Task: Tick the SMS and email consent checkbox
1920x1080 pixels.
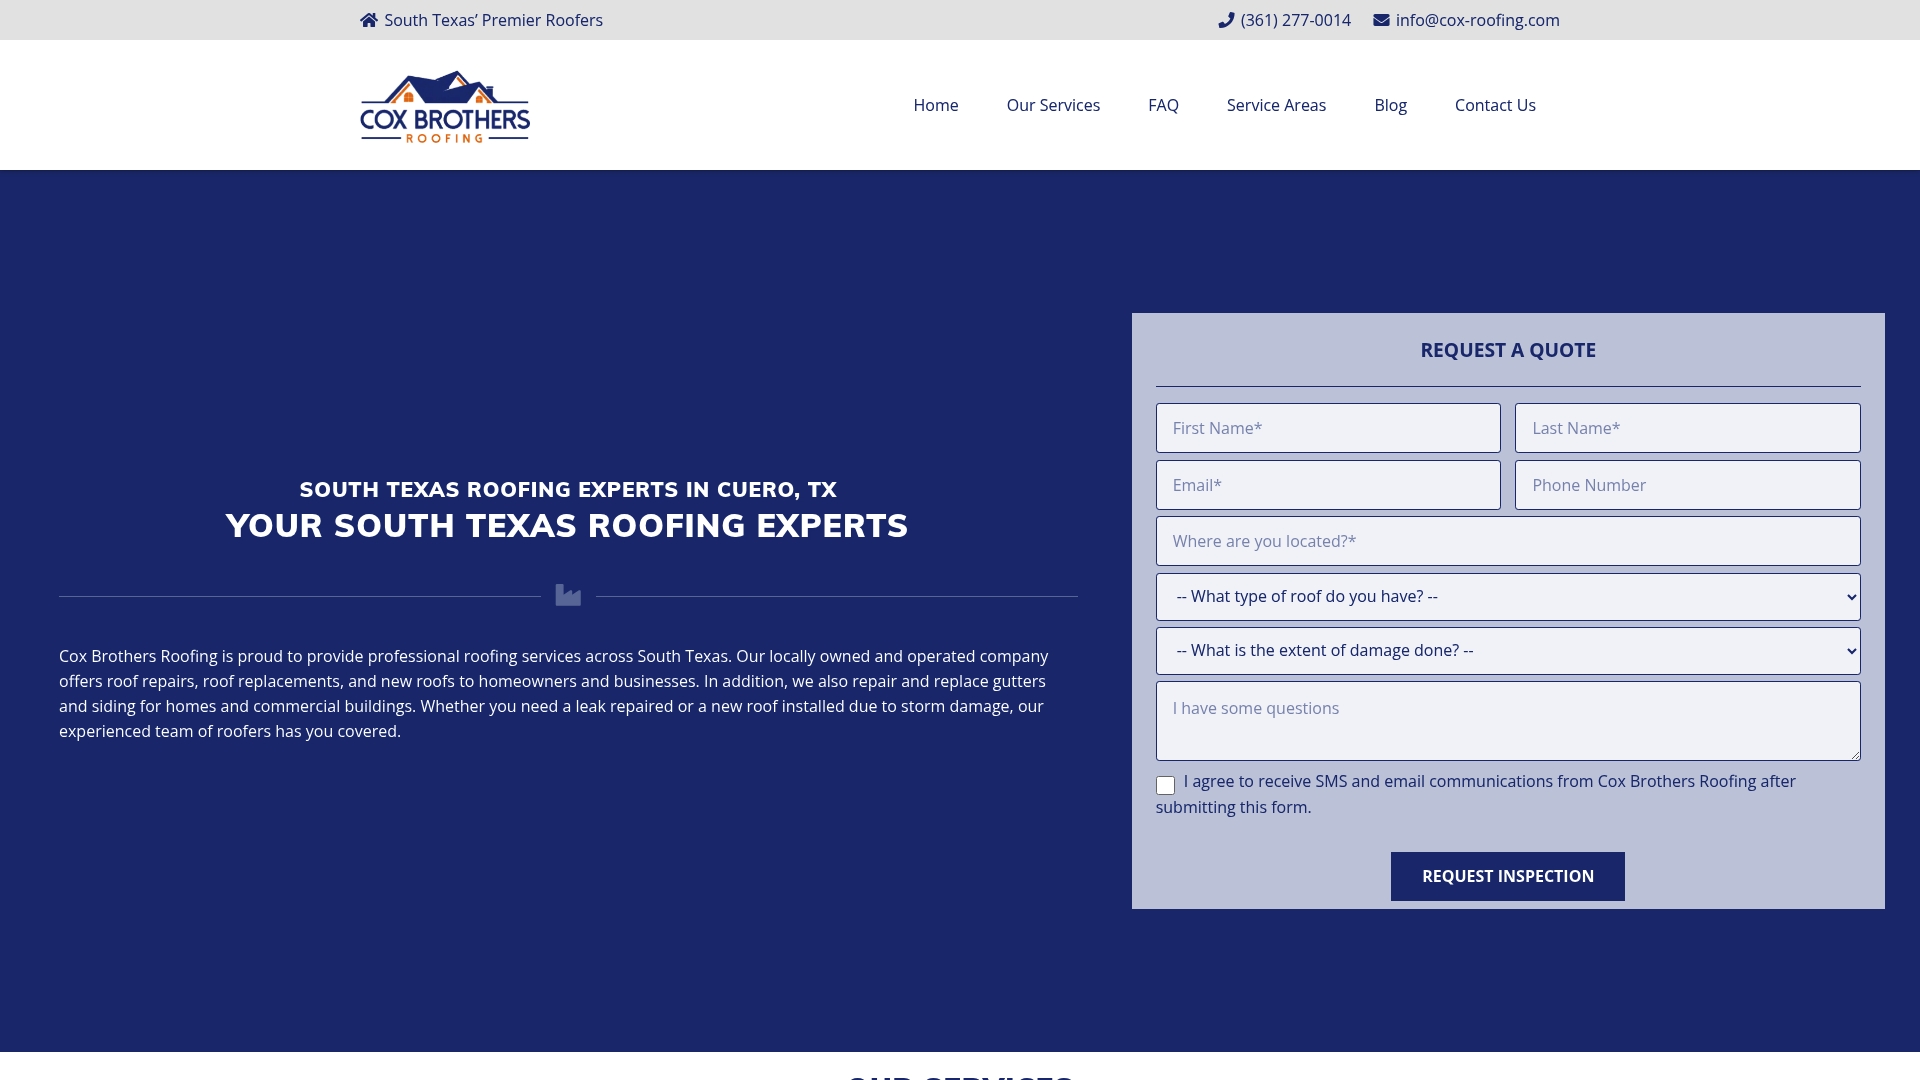Action: click(x=1165, y=785)
